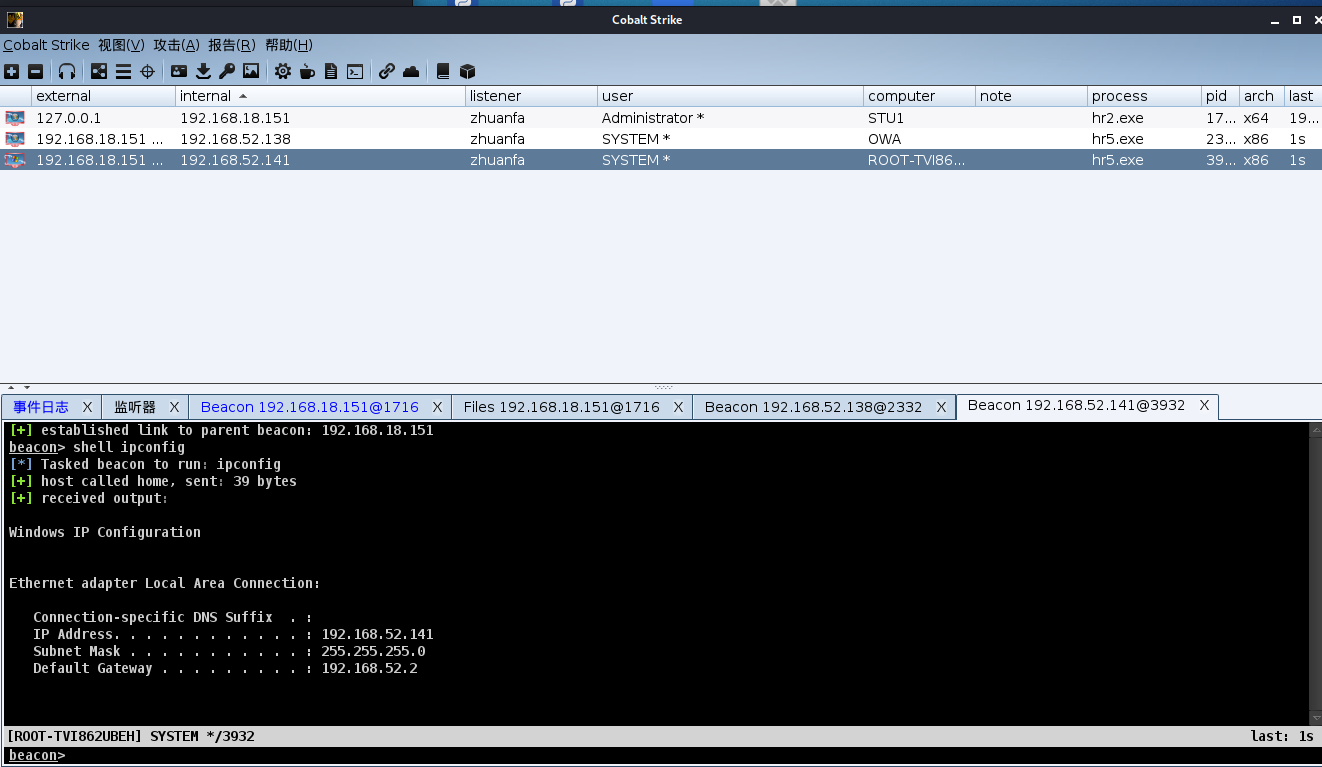Image resolution: width=1322 pixels, height=767 pixels.
Task: Open the 攻击(A) menu
Action: [x=177, y=45]
